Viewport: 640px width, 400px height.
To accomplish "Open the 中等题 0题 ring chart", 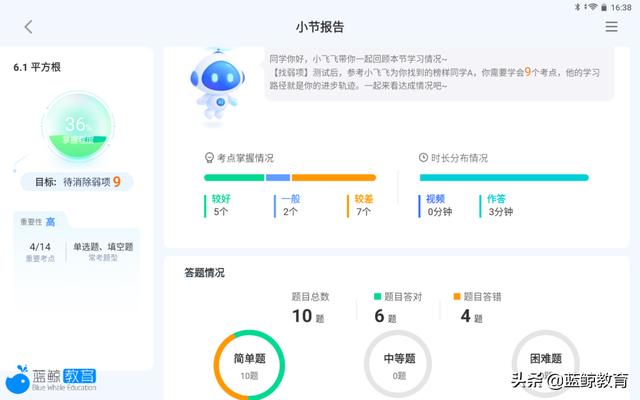I will tap(398, 365).
